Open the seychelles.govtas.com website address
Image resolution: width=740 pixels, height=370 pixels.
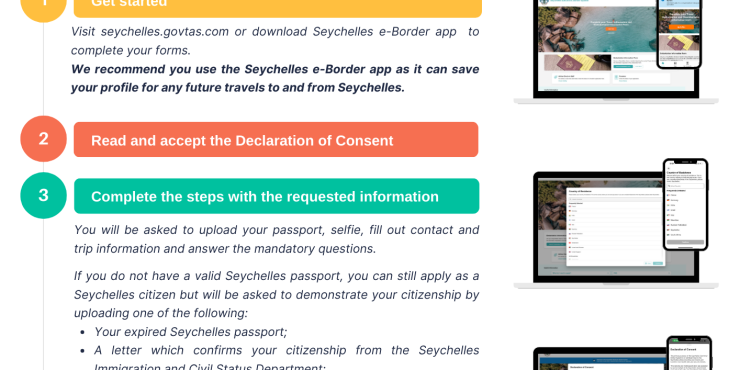pyautogui.click(x=165, y=32)
